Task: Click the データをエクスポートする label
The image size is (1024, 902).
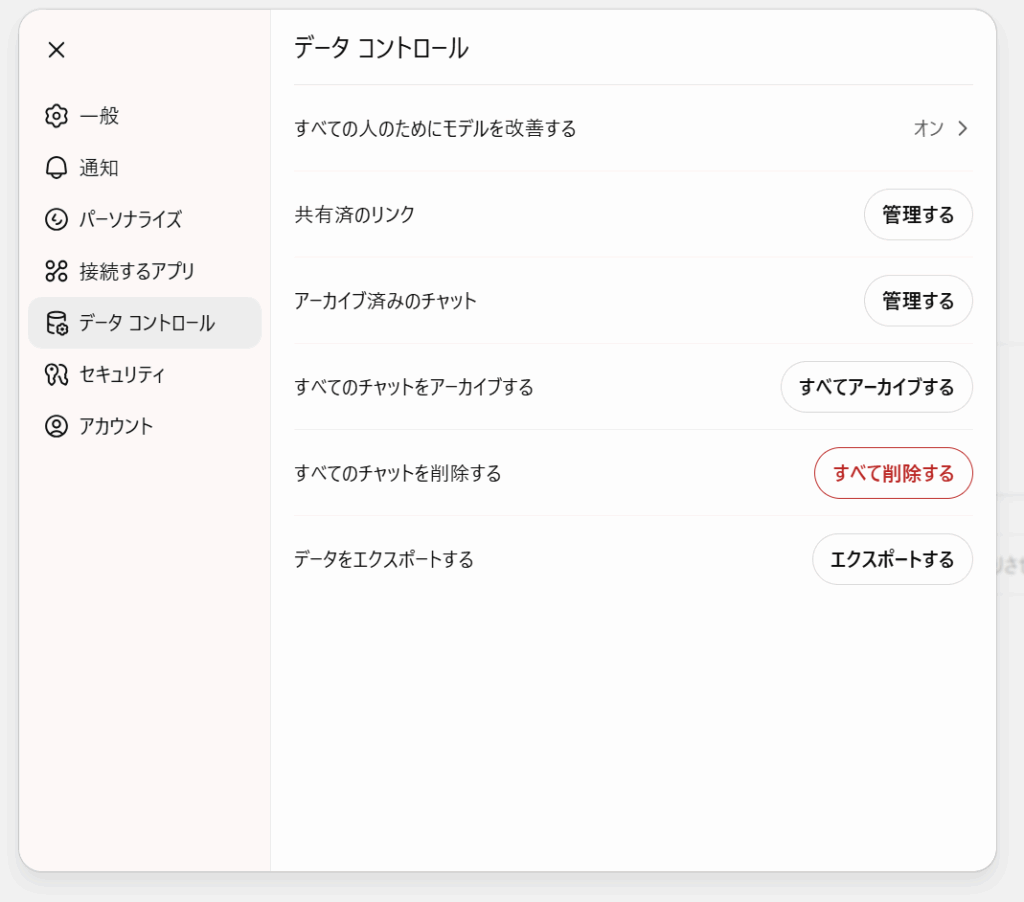Action: tap(384, 559)
